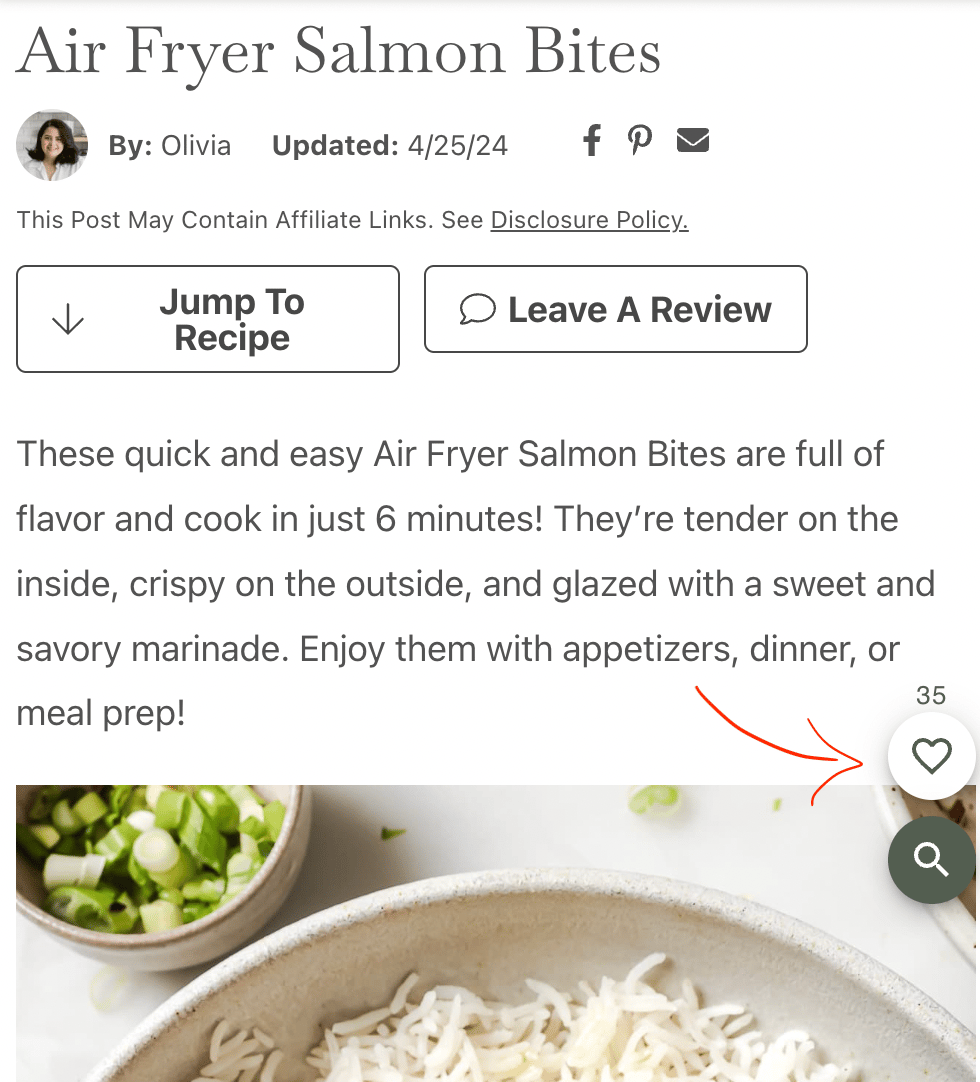Click the Jump To Recipe button

point(208,319)
